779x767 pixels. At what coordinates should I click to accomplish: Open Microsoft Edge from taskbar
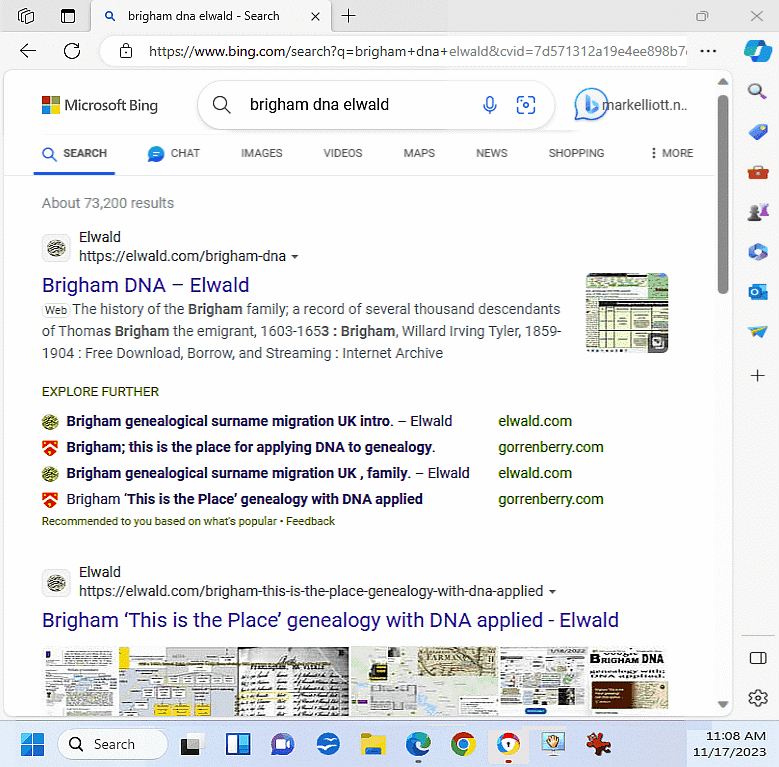pyautogui.click(x=418, y=744)
